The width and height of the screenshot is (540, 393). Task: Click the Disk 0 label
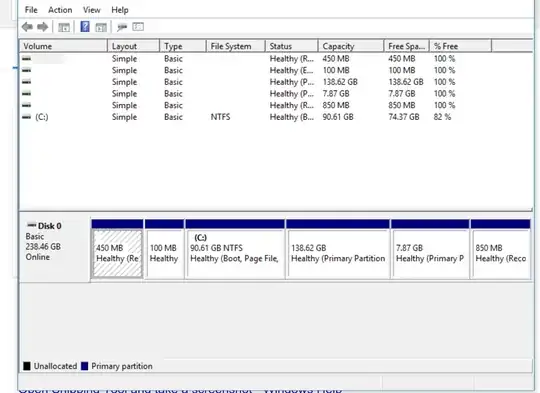[x=50, y=226]
